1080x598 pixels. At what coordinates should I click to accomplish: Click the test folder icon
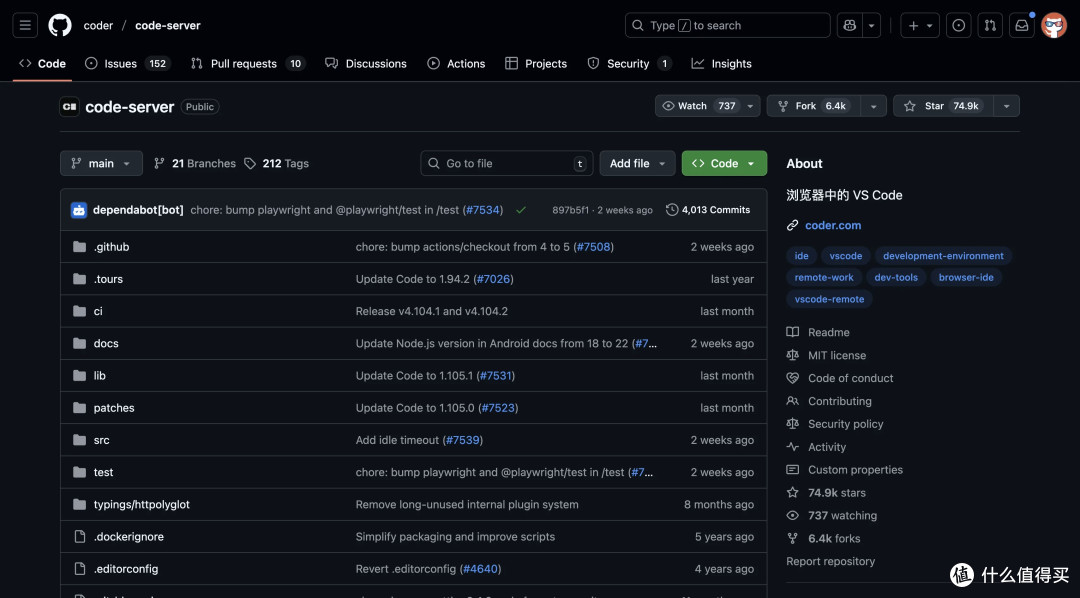click(x=80, y=472)
